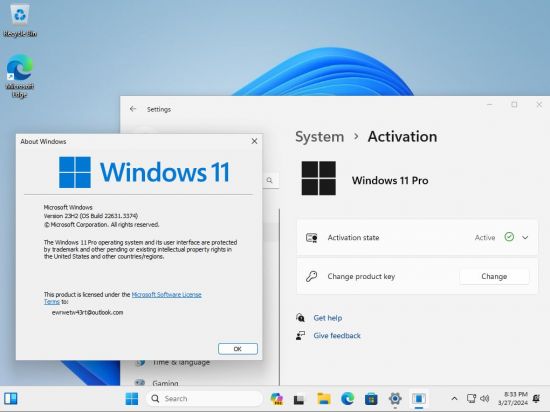Open the Recycle Bin desktop icon

coord(20,20)
